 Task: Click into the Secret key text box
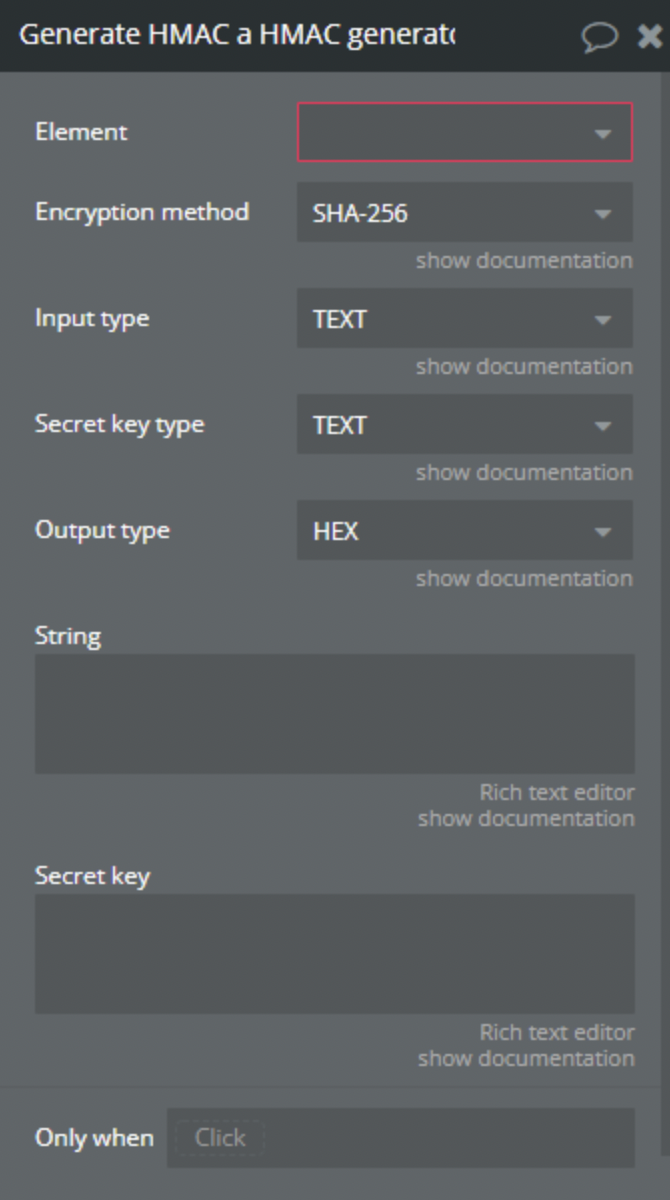334,953
